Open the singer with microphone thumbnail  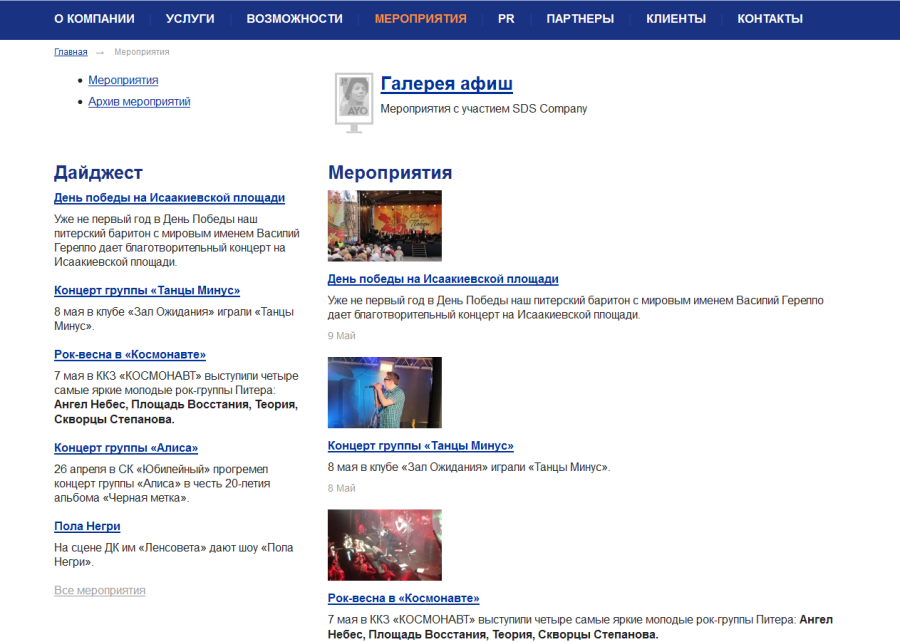(x=385, y=392)
